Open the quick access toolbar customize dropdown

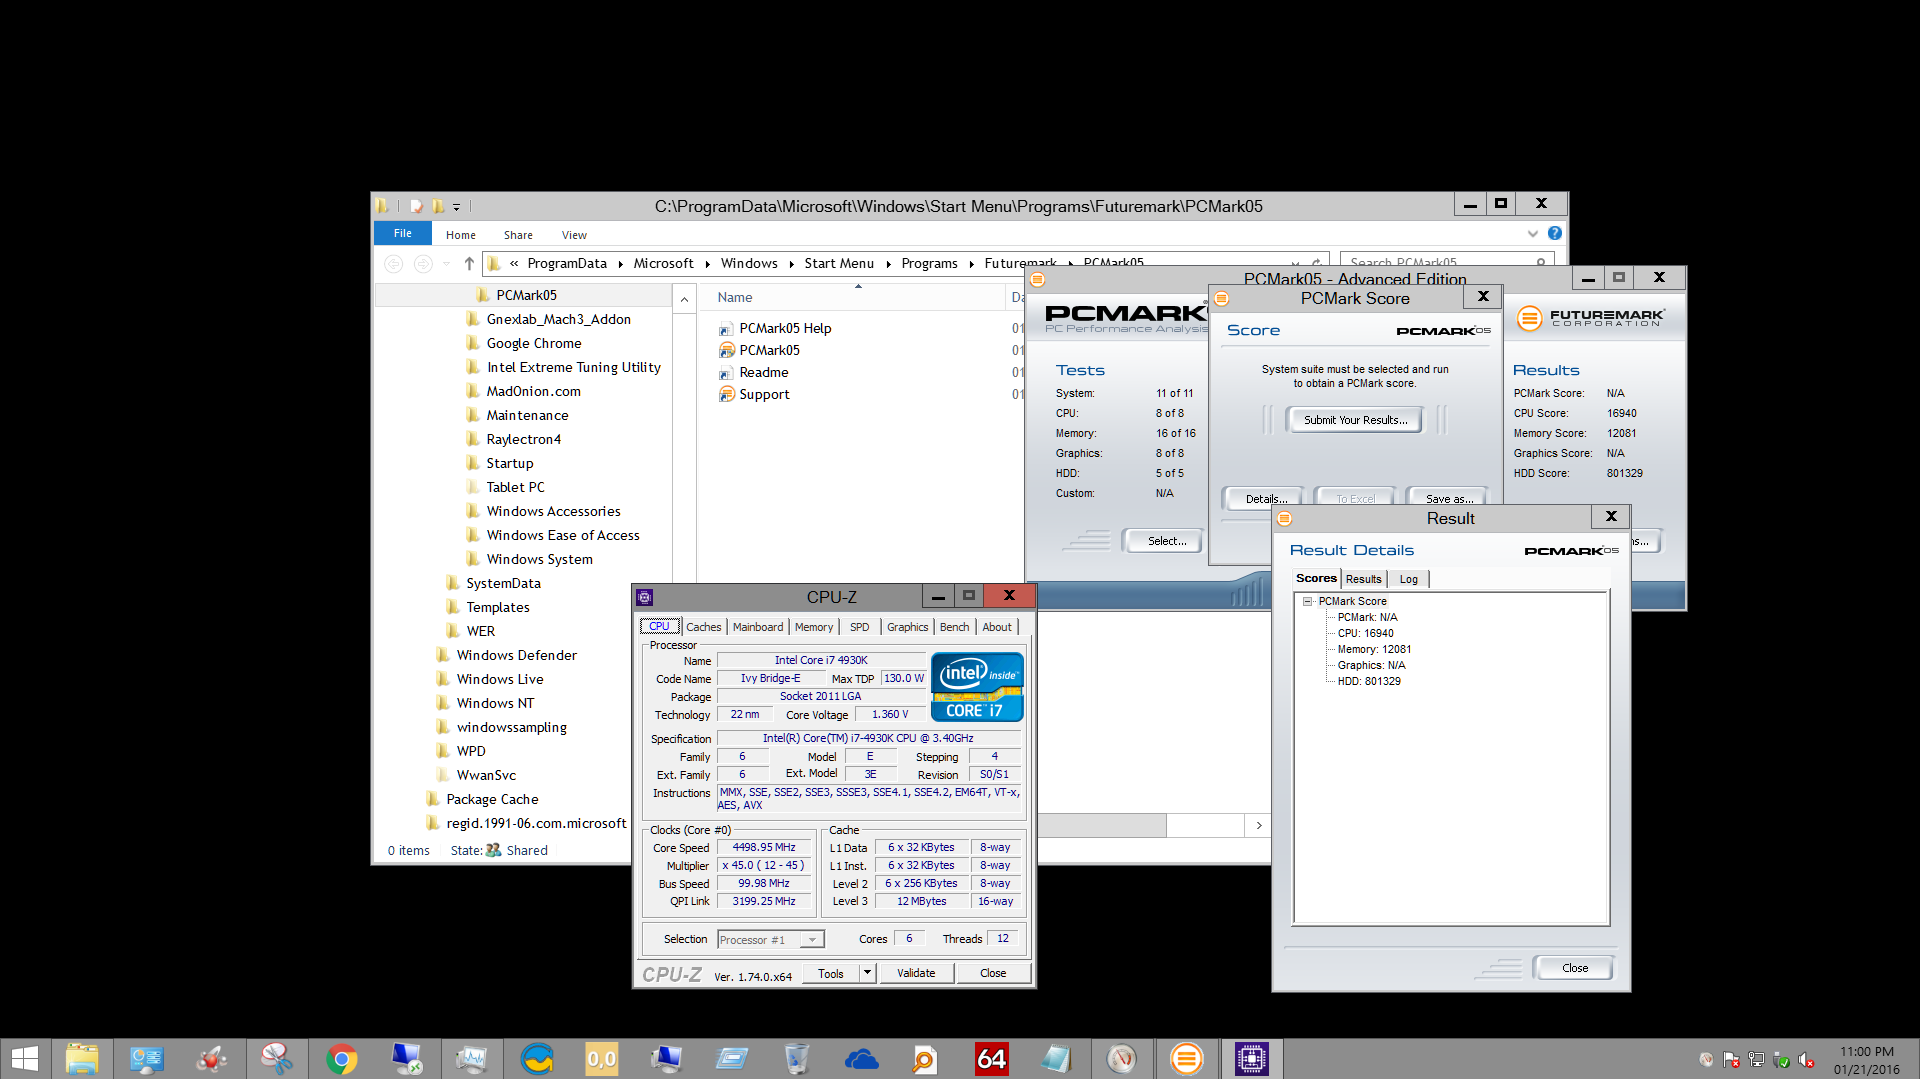pos(456,207)
